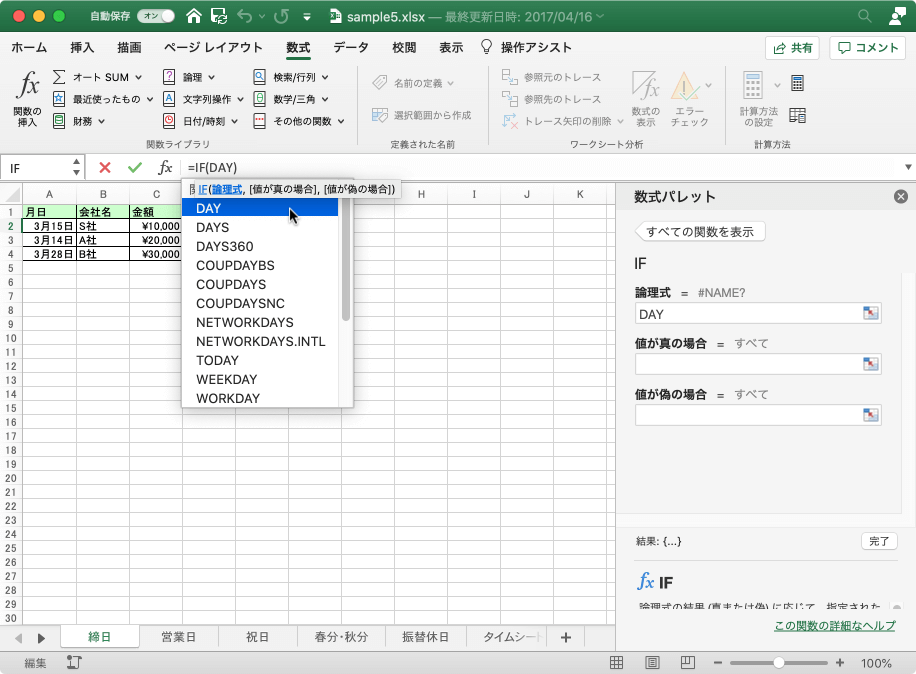Click the Redo arrow in title bar

coord(282,16)
